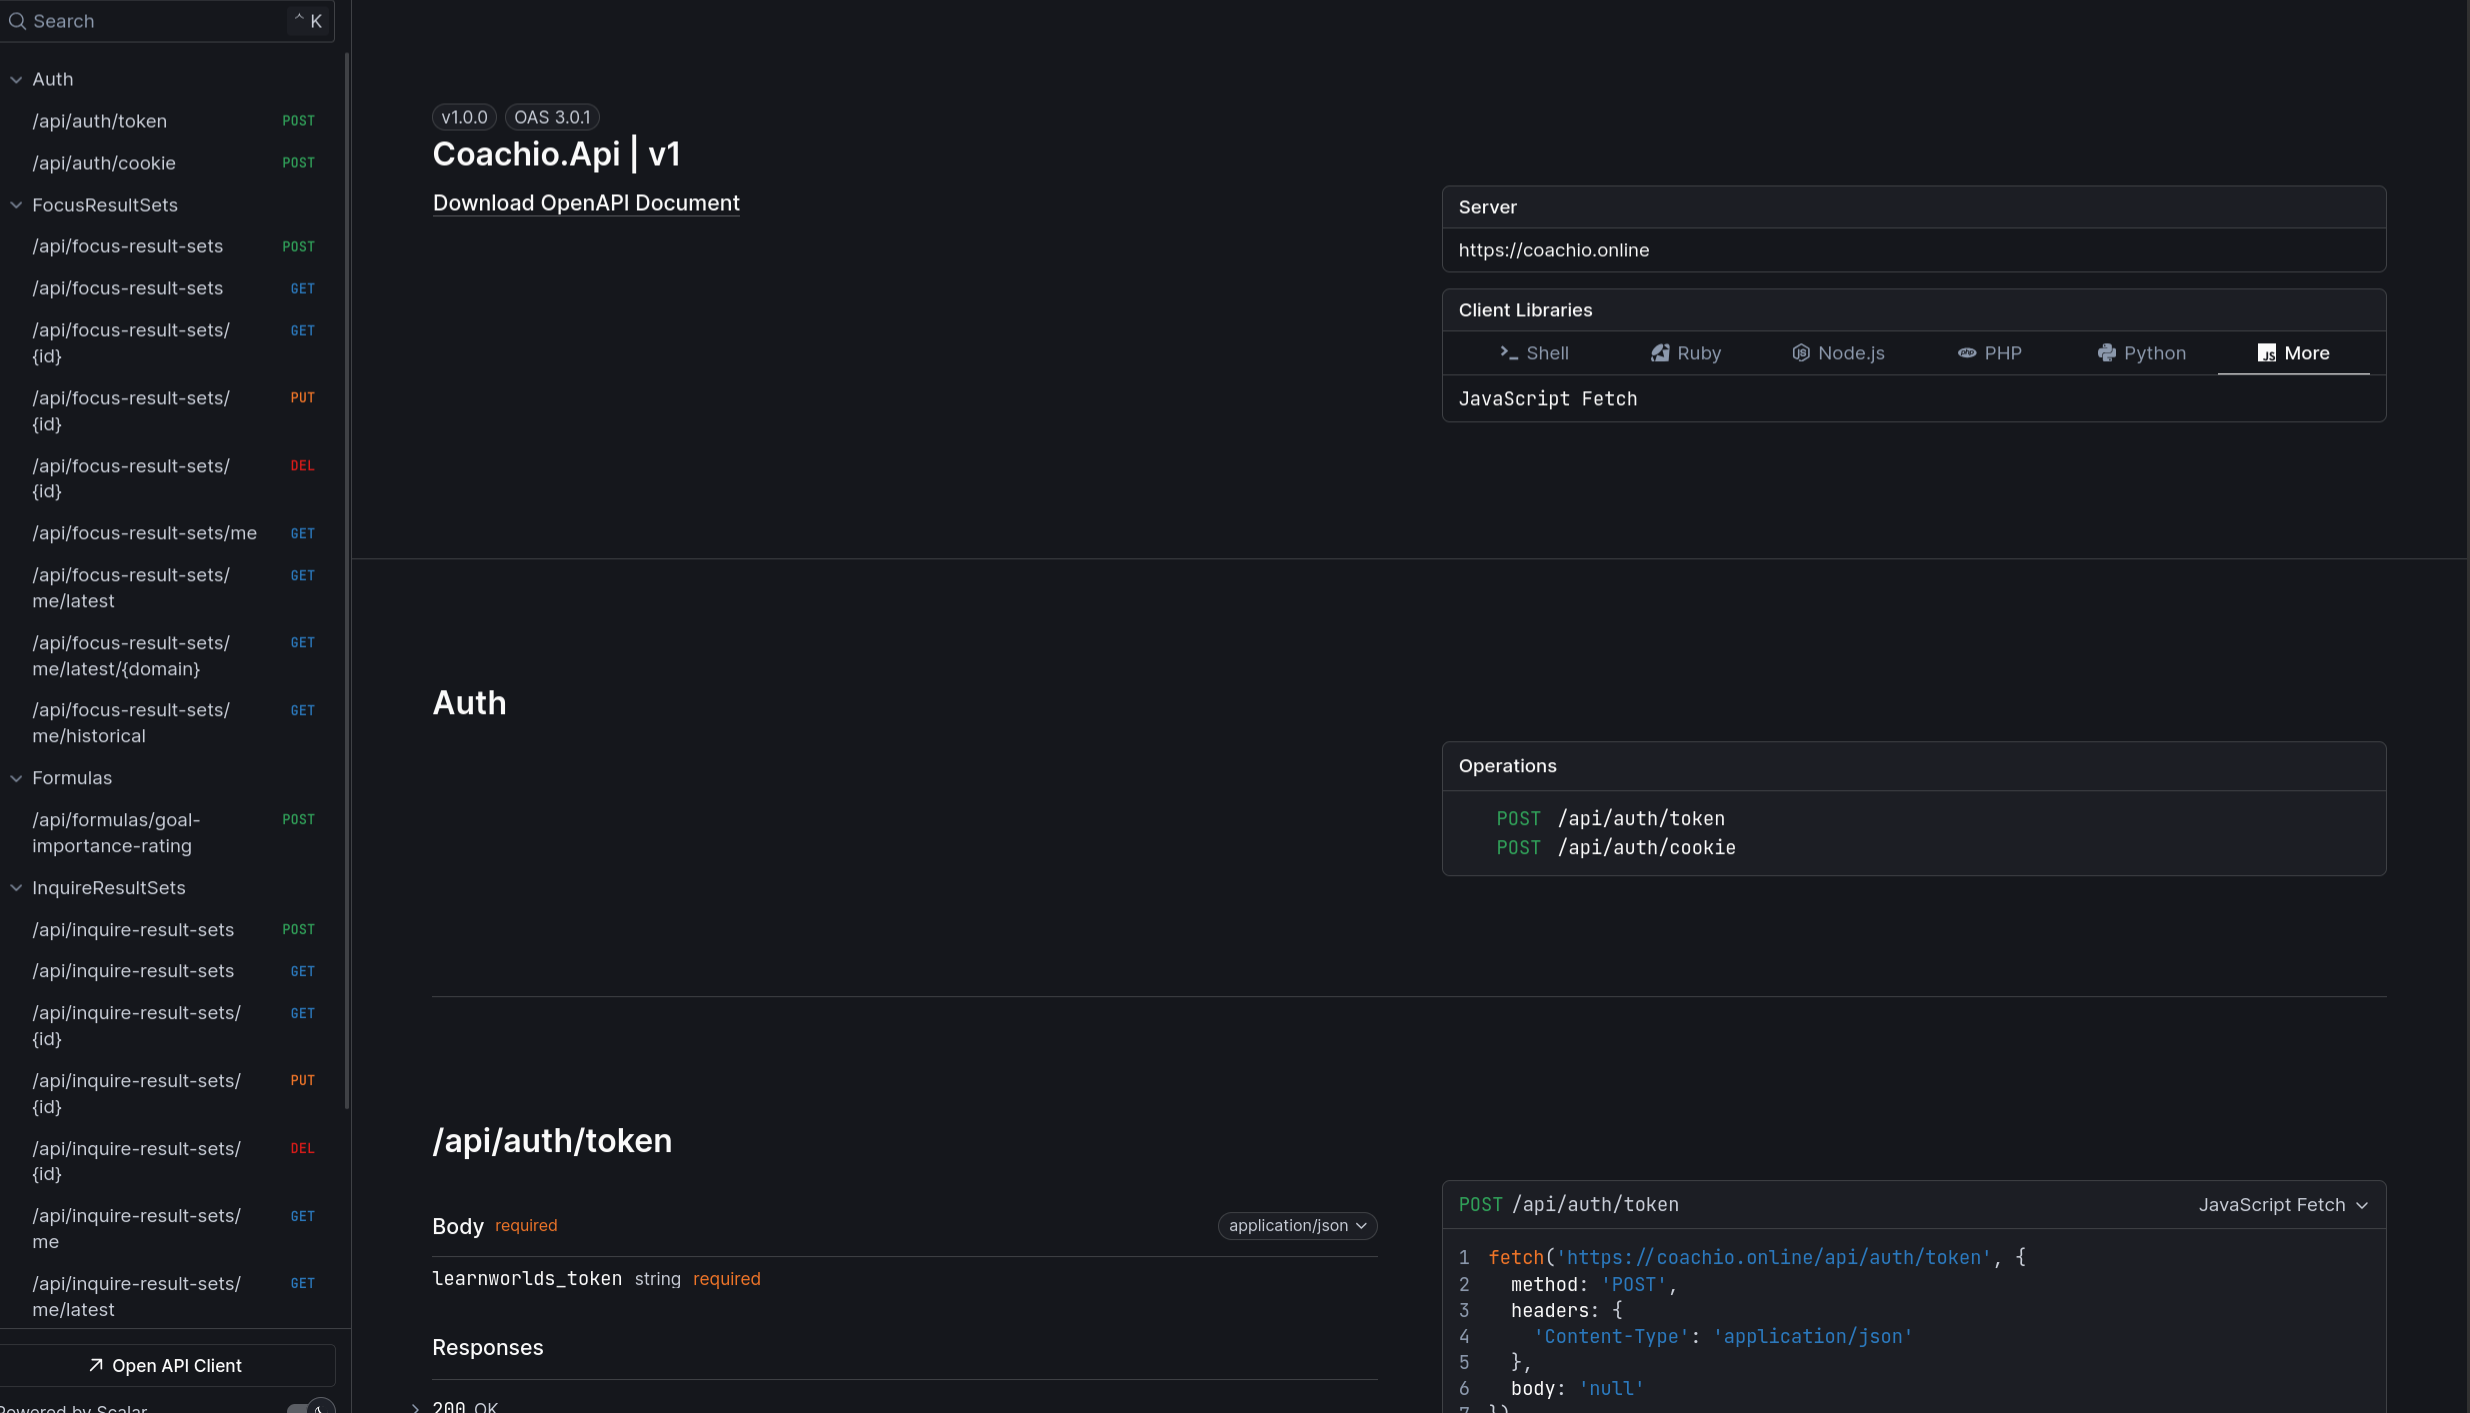Click the https://coachio.online server URL
The image size is (2470, 1413).
tap(1554, 250)
